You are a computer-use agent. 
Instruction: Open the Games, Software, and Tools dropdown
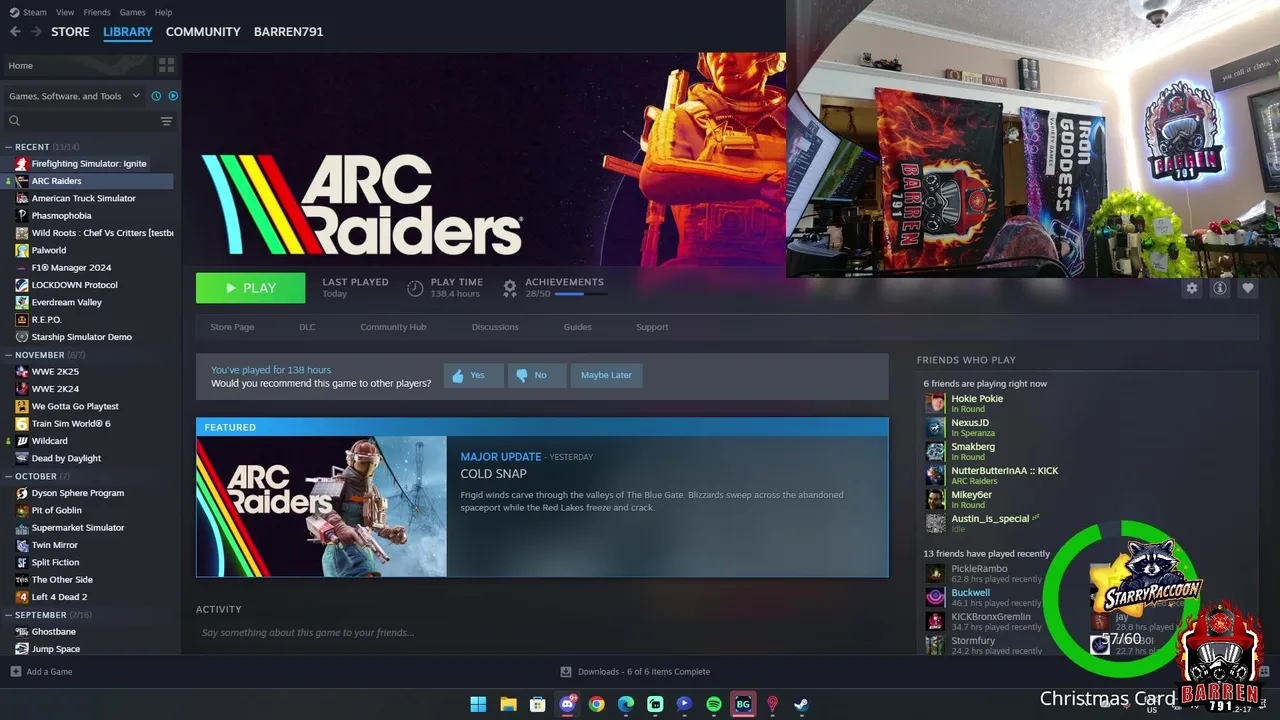[x=74, y=96]
